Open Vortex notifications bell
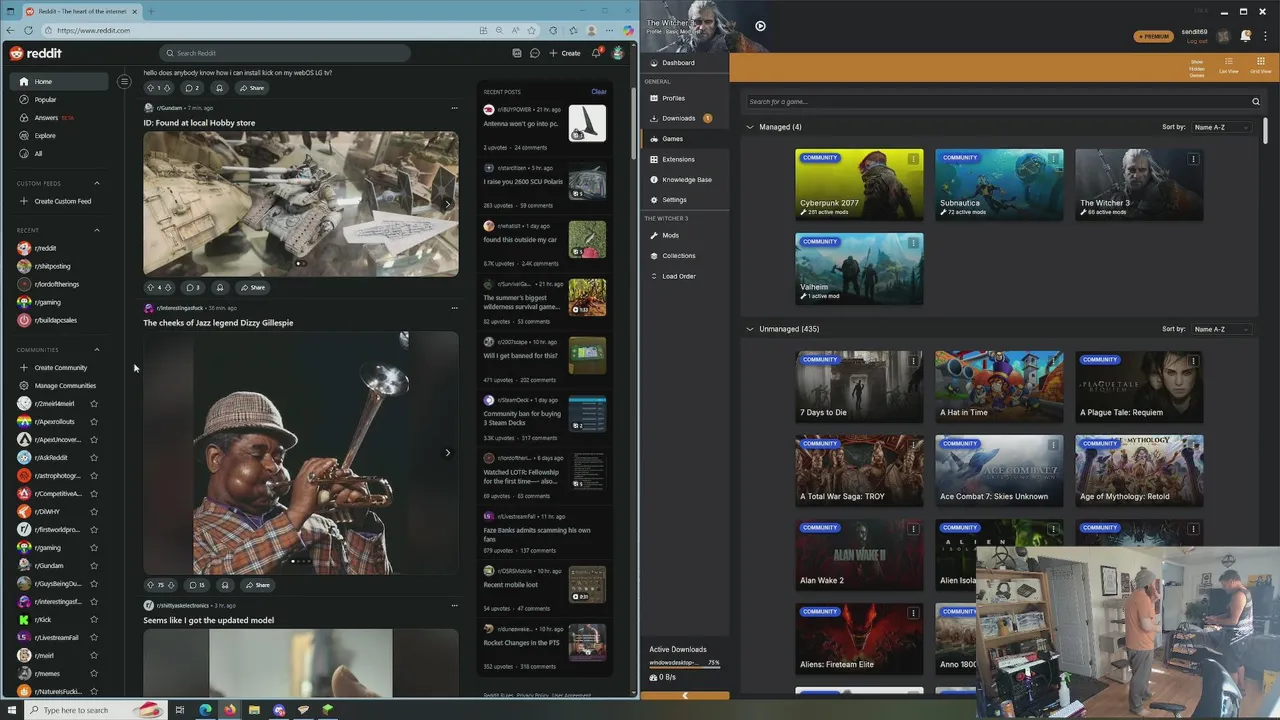This screenshot has width=1280, height=720. coord(1245,36)
